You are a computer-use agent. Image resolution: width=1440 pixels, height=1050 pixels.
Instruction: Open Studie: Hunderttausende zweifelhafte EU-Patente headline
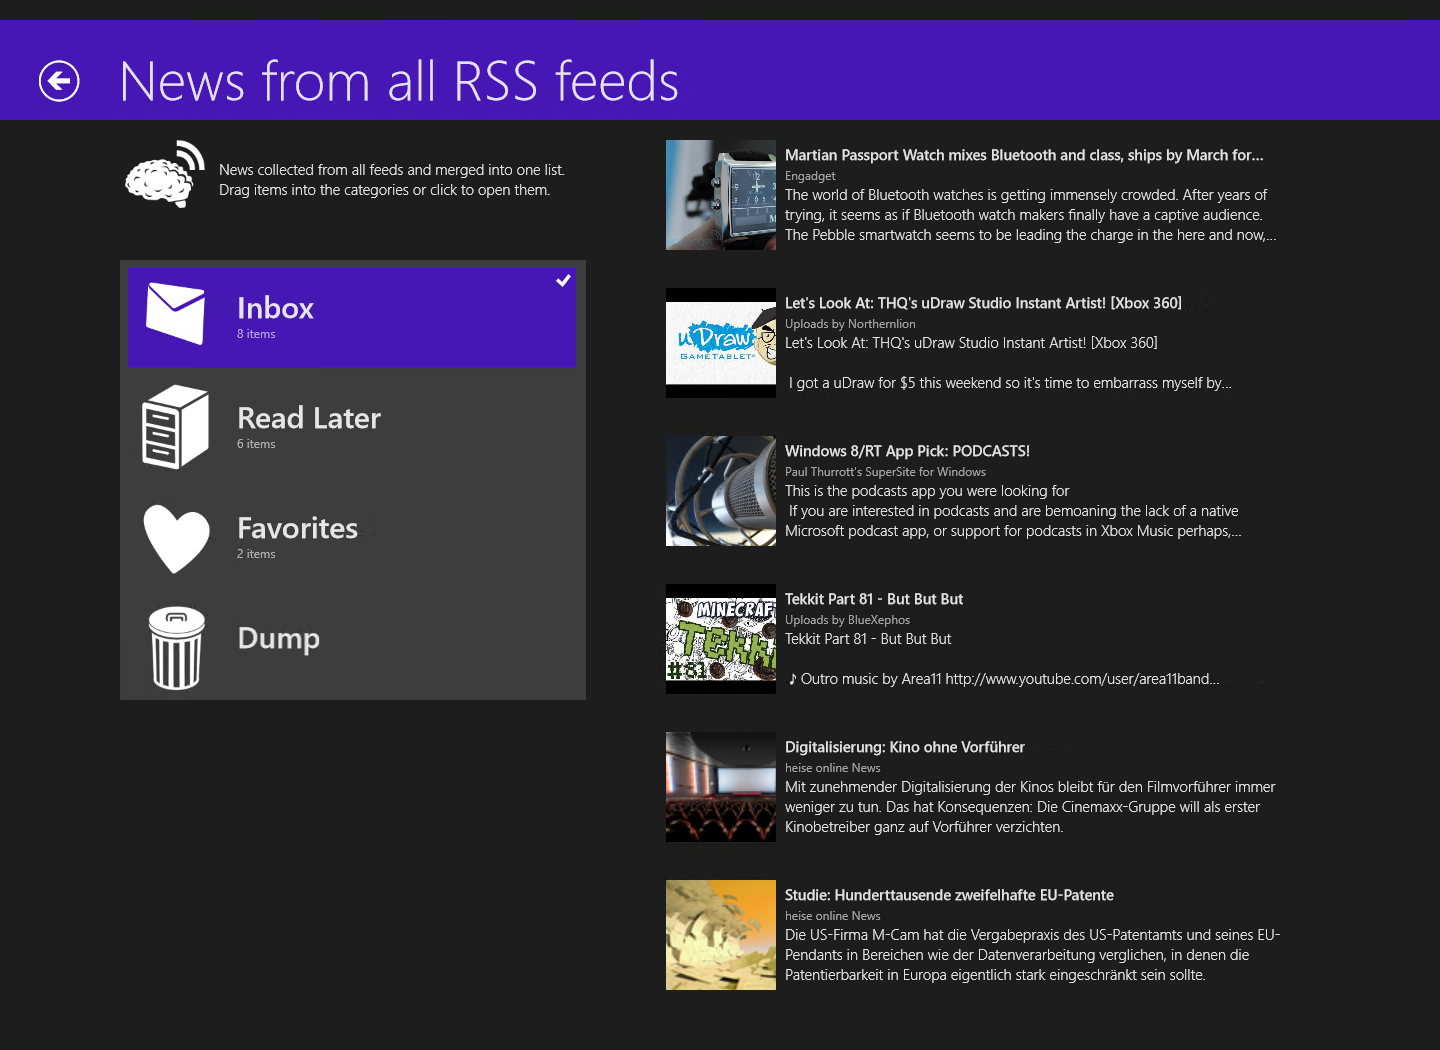coord(949,895)
